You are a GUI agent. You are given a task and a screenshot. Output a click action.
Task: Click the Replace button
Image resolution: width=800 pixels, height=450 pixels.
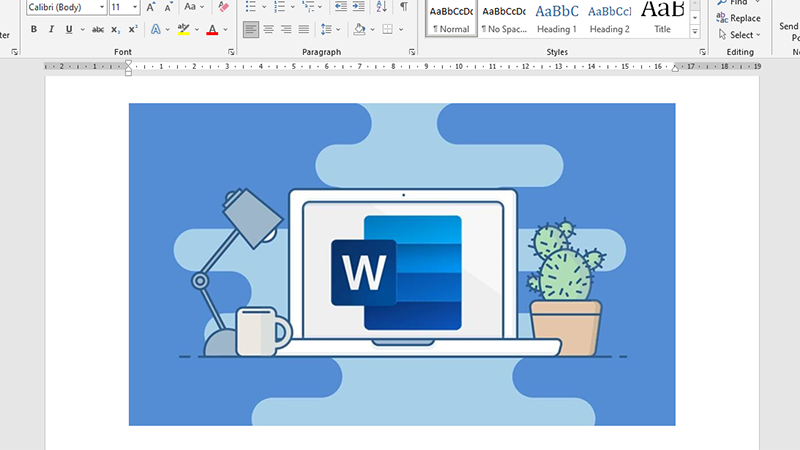[x=738, y=18]
